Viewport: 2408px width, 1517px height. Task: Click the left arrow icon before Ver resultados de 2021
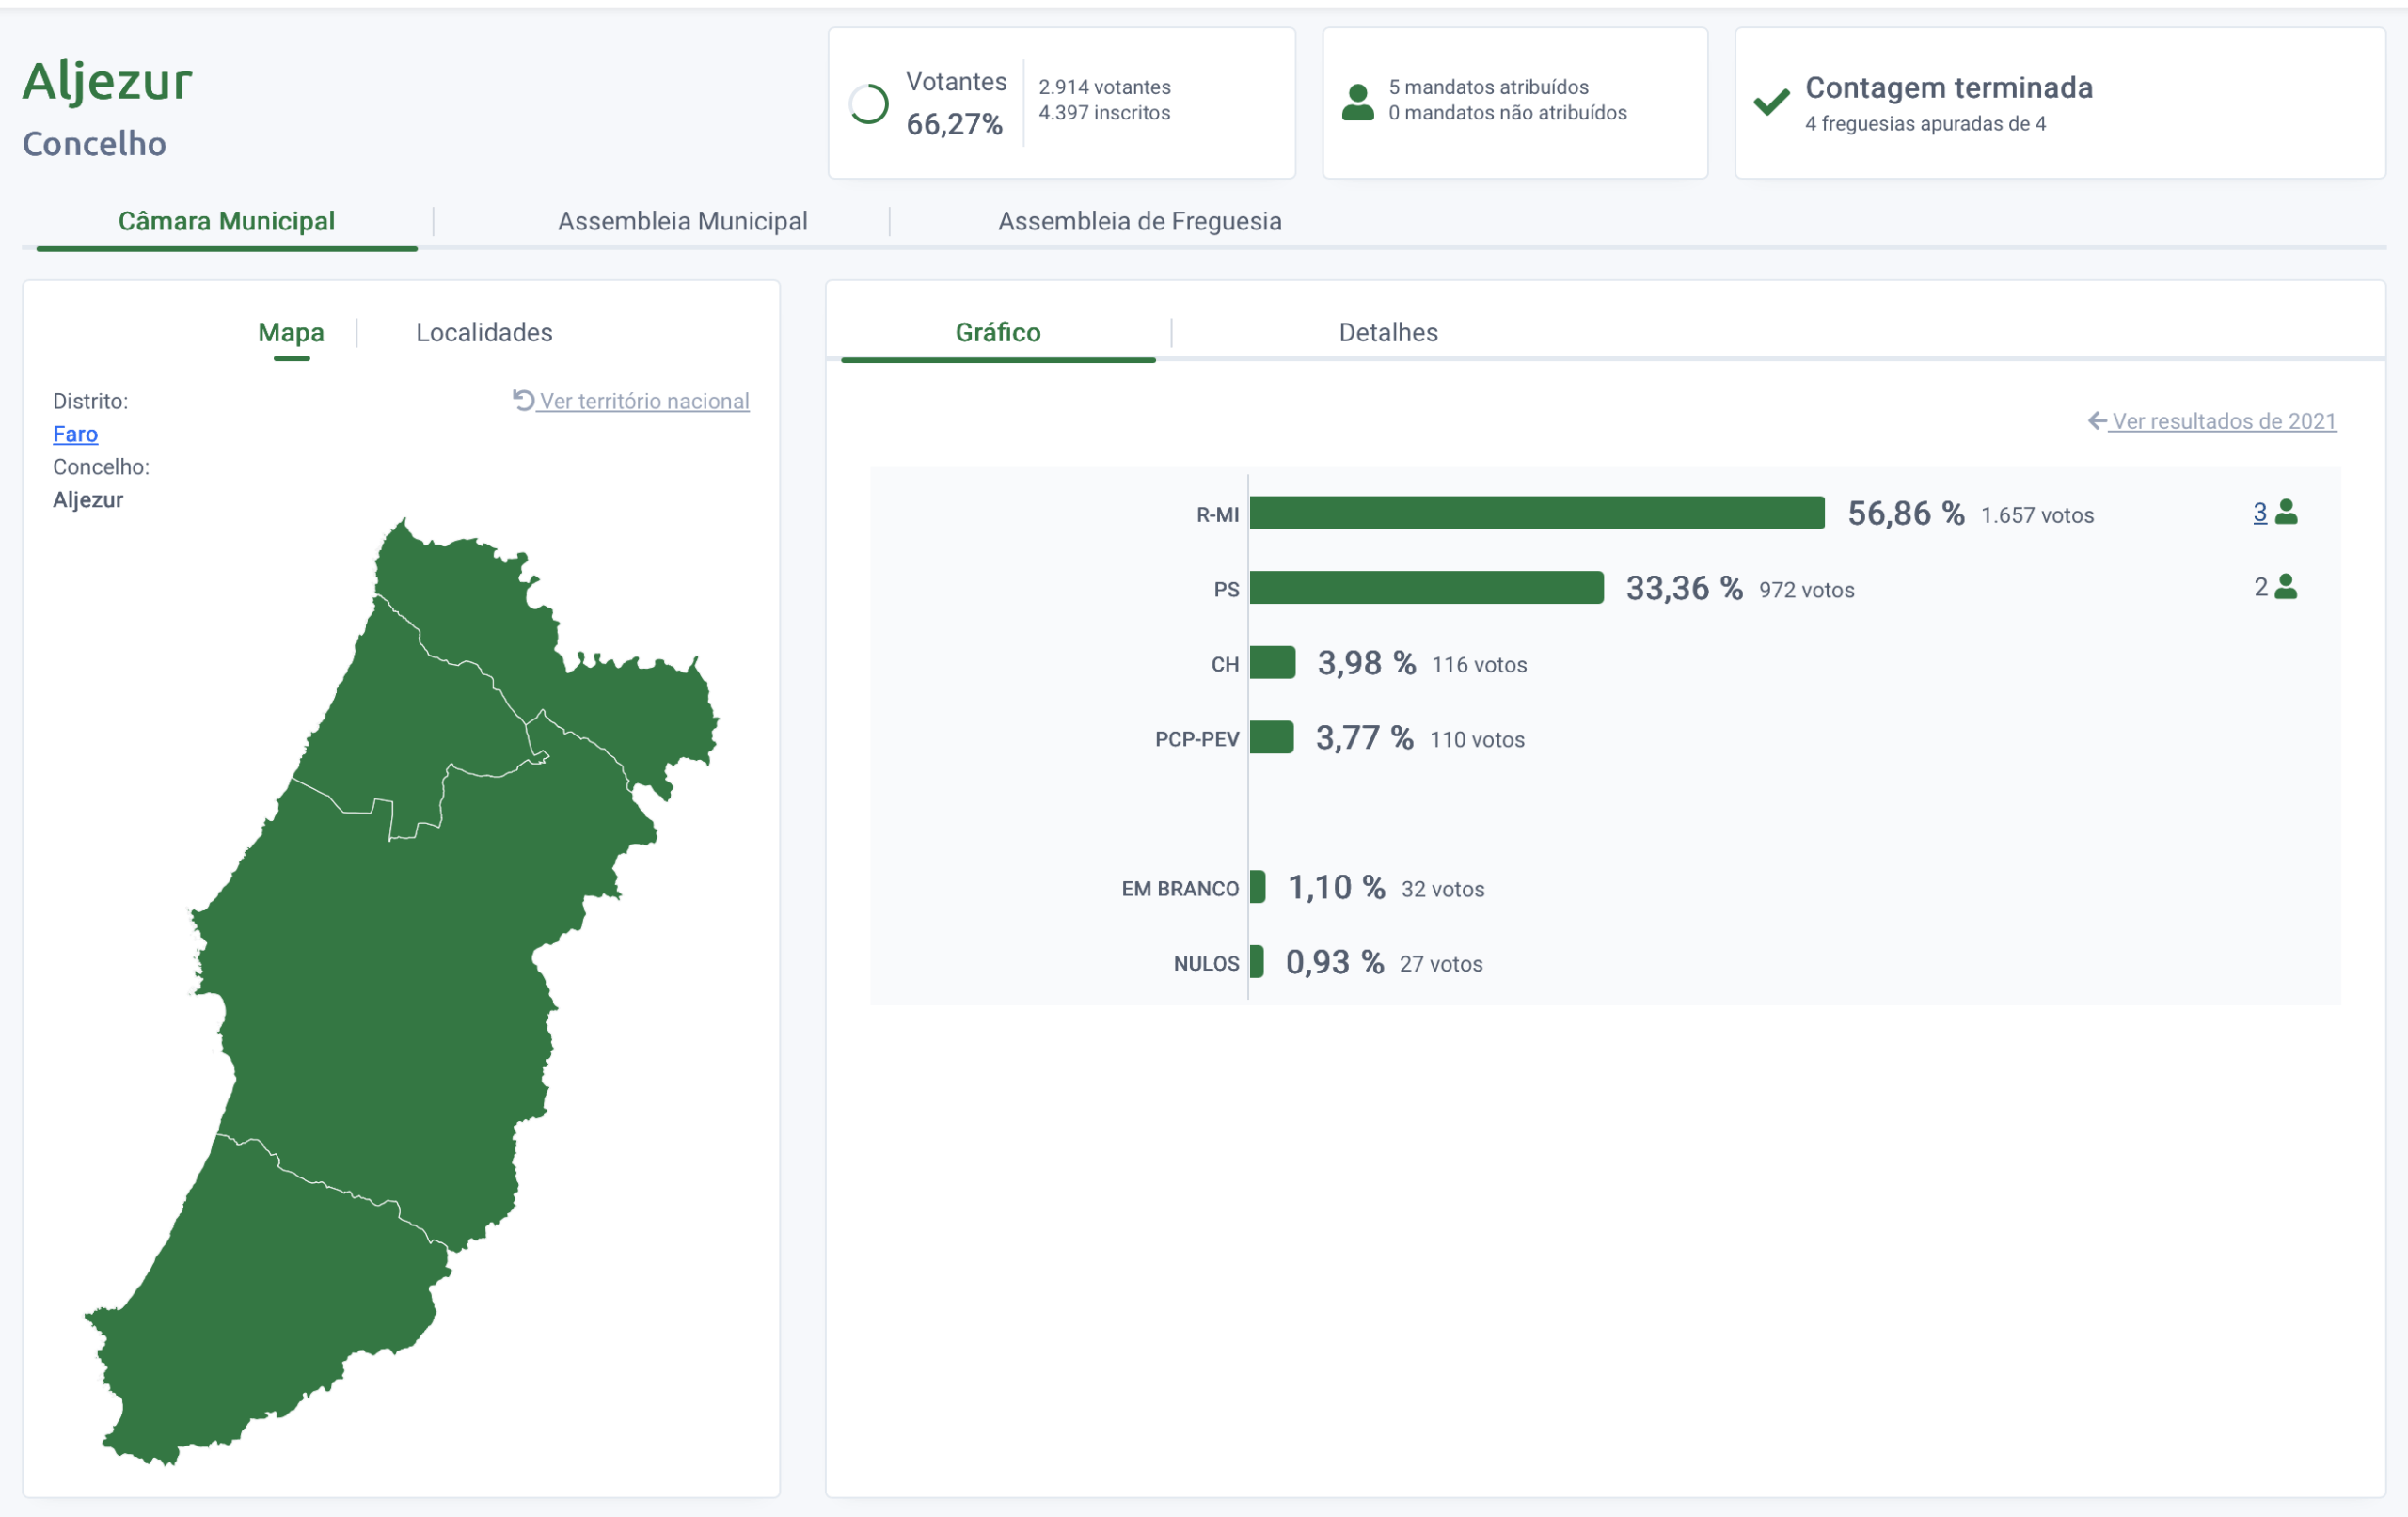[2097, 421]
